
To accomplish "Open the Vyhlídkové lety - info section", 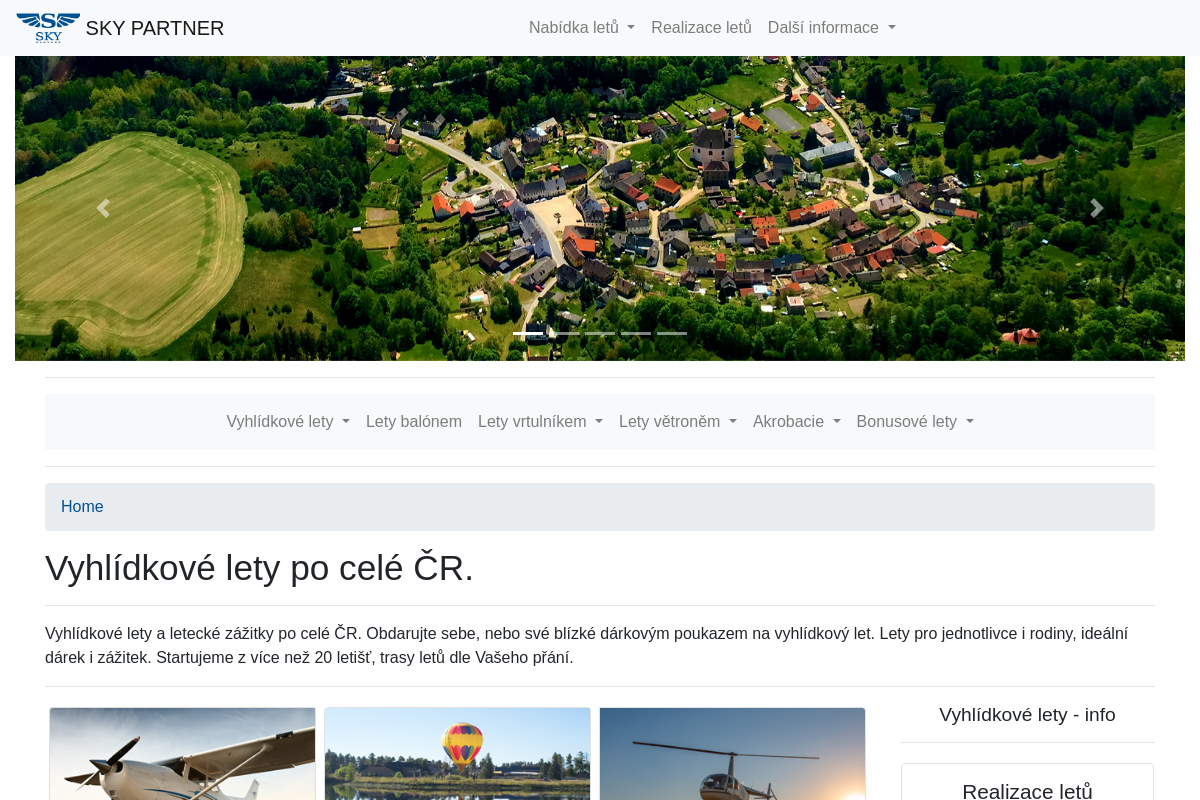I will (x=1027, y=714).
